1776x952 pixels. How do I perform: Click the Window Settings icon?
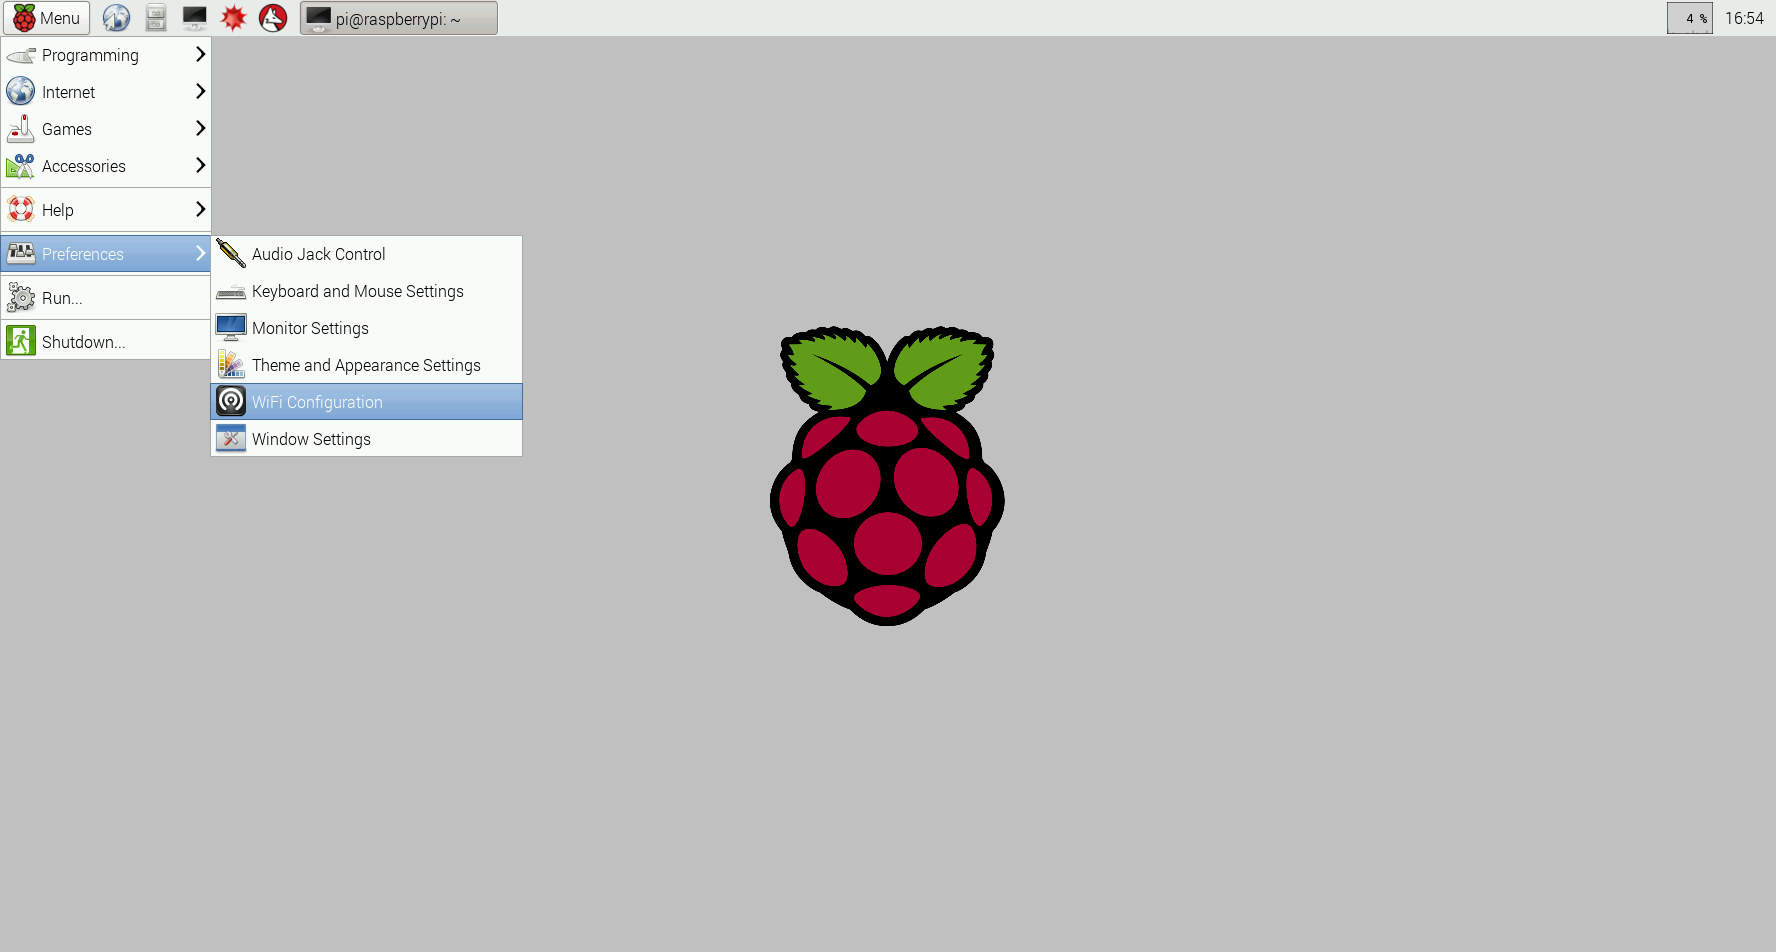pyautogui.click(x=231, y=438)
